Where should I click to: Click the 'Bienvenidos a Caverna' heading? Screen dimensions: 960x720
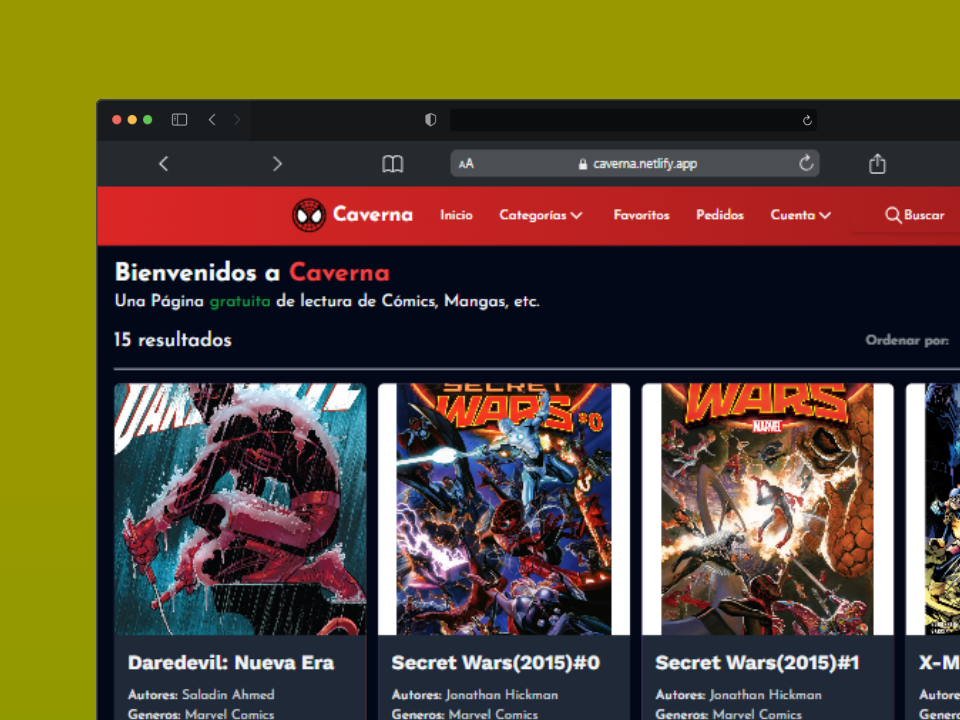[252, 272]
